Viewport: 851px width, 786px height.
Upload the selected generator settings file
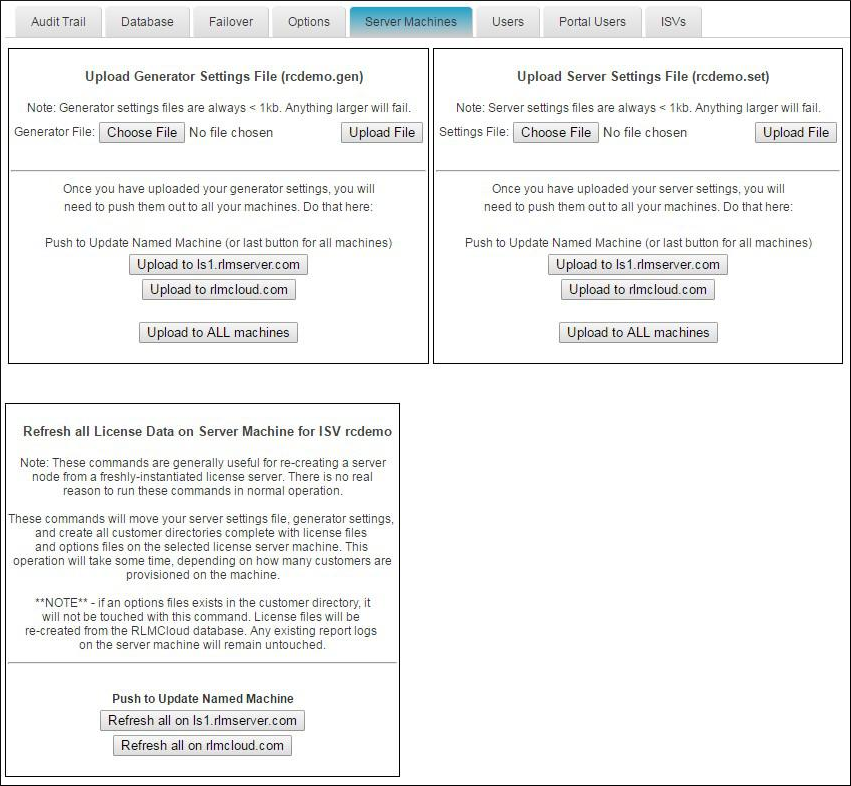pos(381,131)
